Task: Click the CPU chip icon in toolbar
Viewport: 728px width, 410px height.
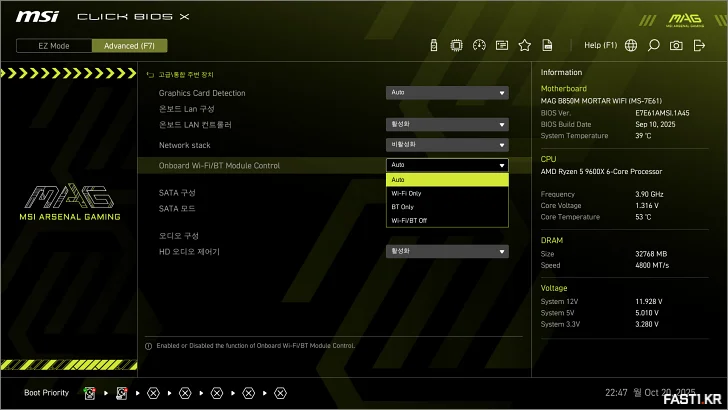Action: click(456, 46)
